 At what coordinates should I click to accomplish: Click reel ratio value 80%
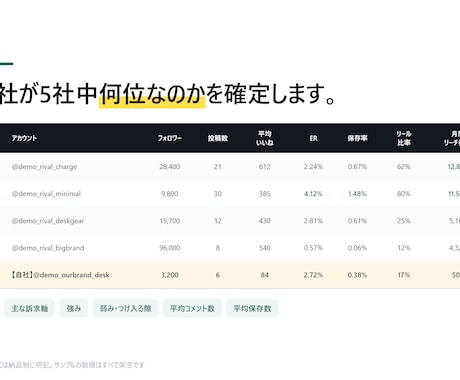[404, 194]
